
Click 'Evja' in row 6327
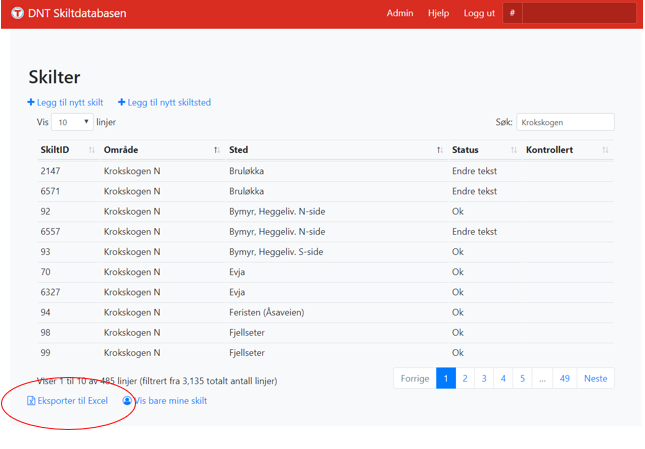tap(237, 292)
